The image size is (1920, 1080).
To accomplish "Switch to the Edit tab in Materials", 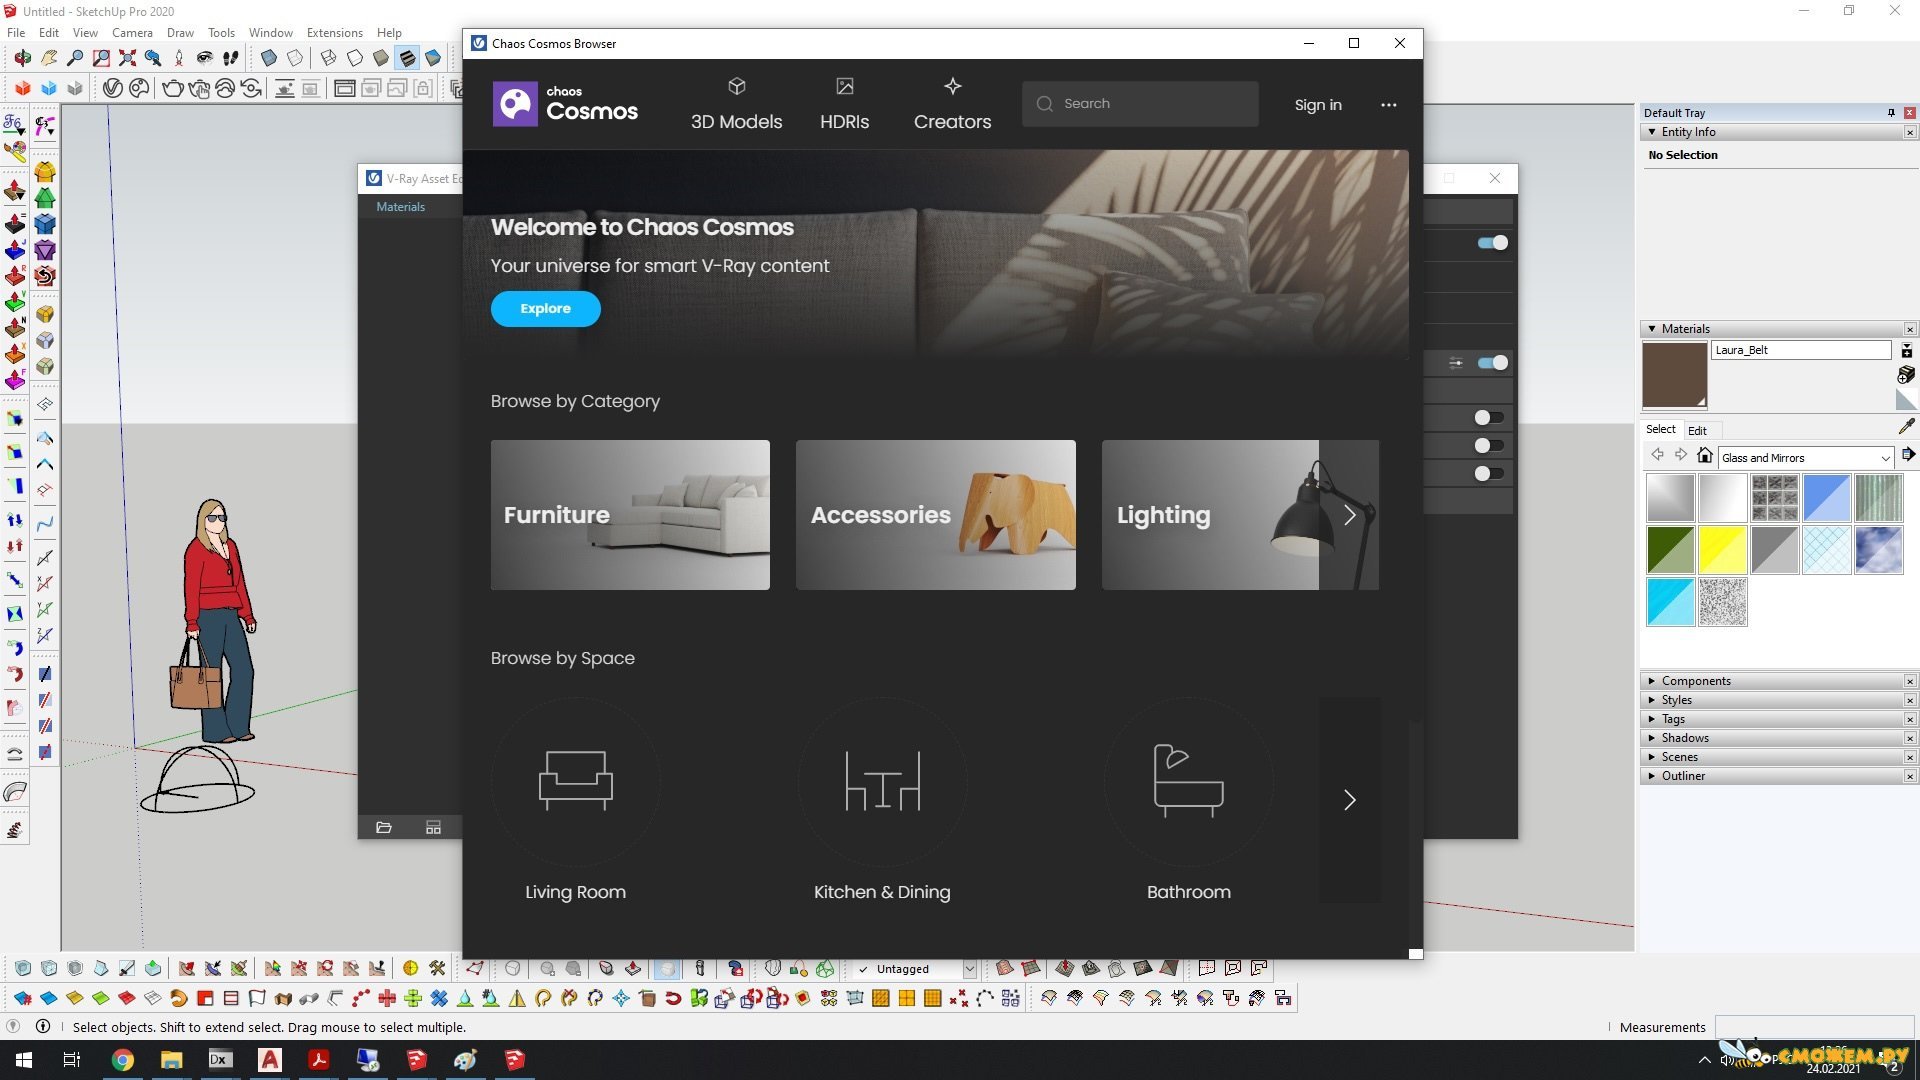I will coord(1697,430).
